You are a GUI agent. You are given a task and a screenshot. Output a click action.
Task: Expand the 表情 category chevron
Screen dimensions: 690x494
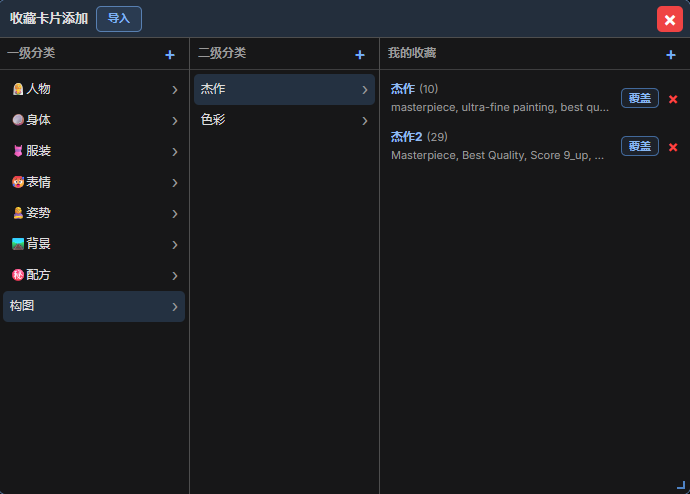pos(175,183)
